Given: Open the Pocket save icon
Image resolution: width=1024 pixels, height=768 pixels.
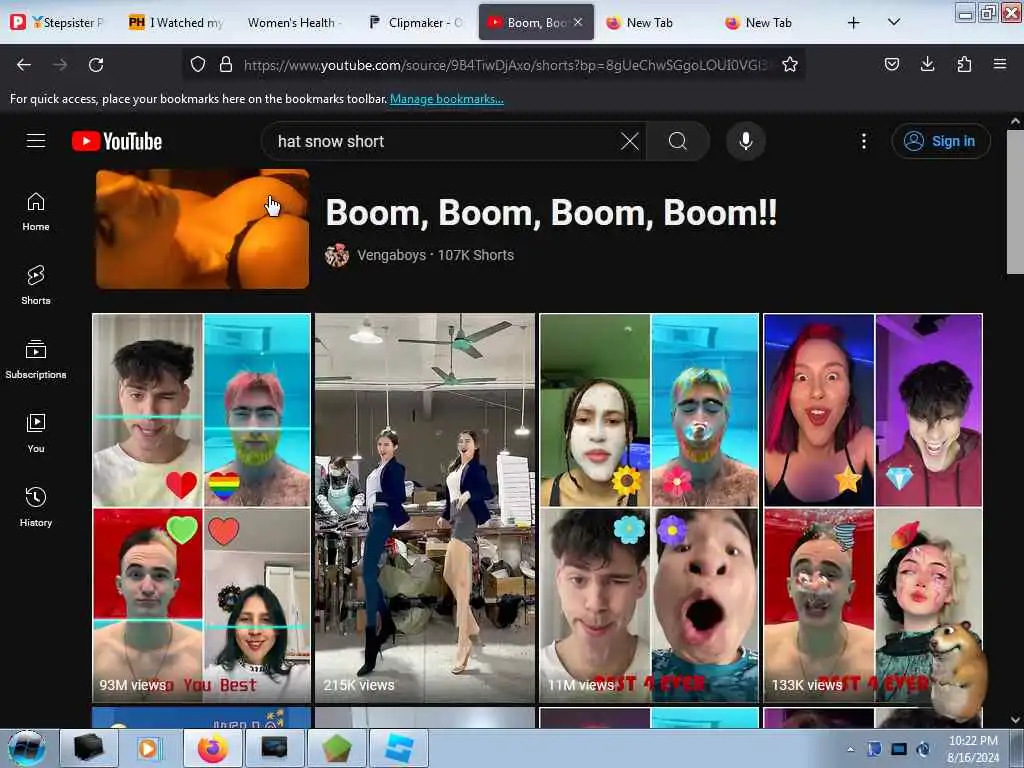Looking at the screenshot, I should coord(891,64).
